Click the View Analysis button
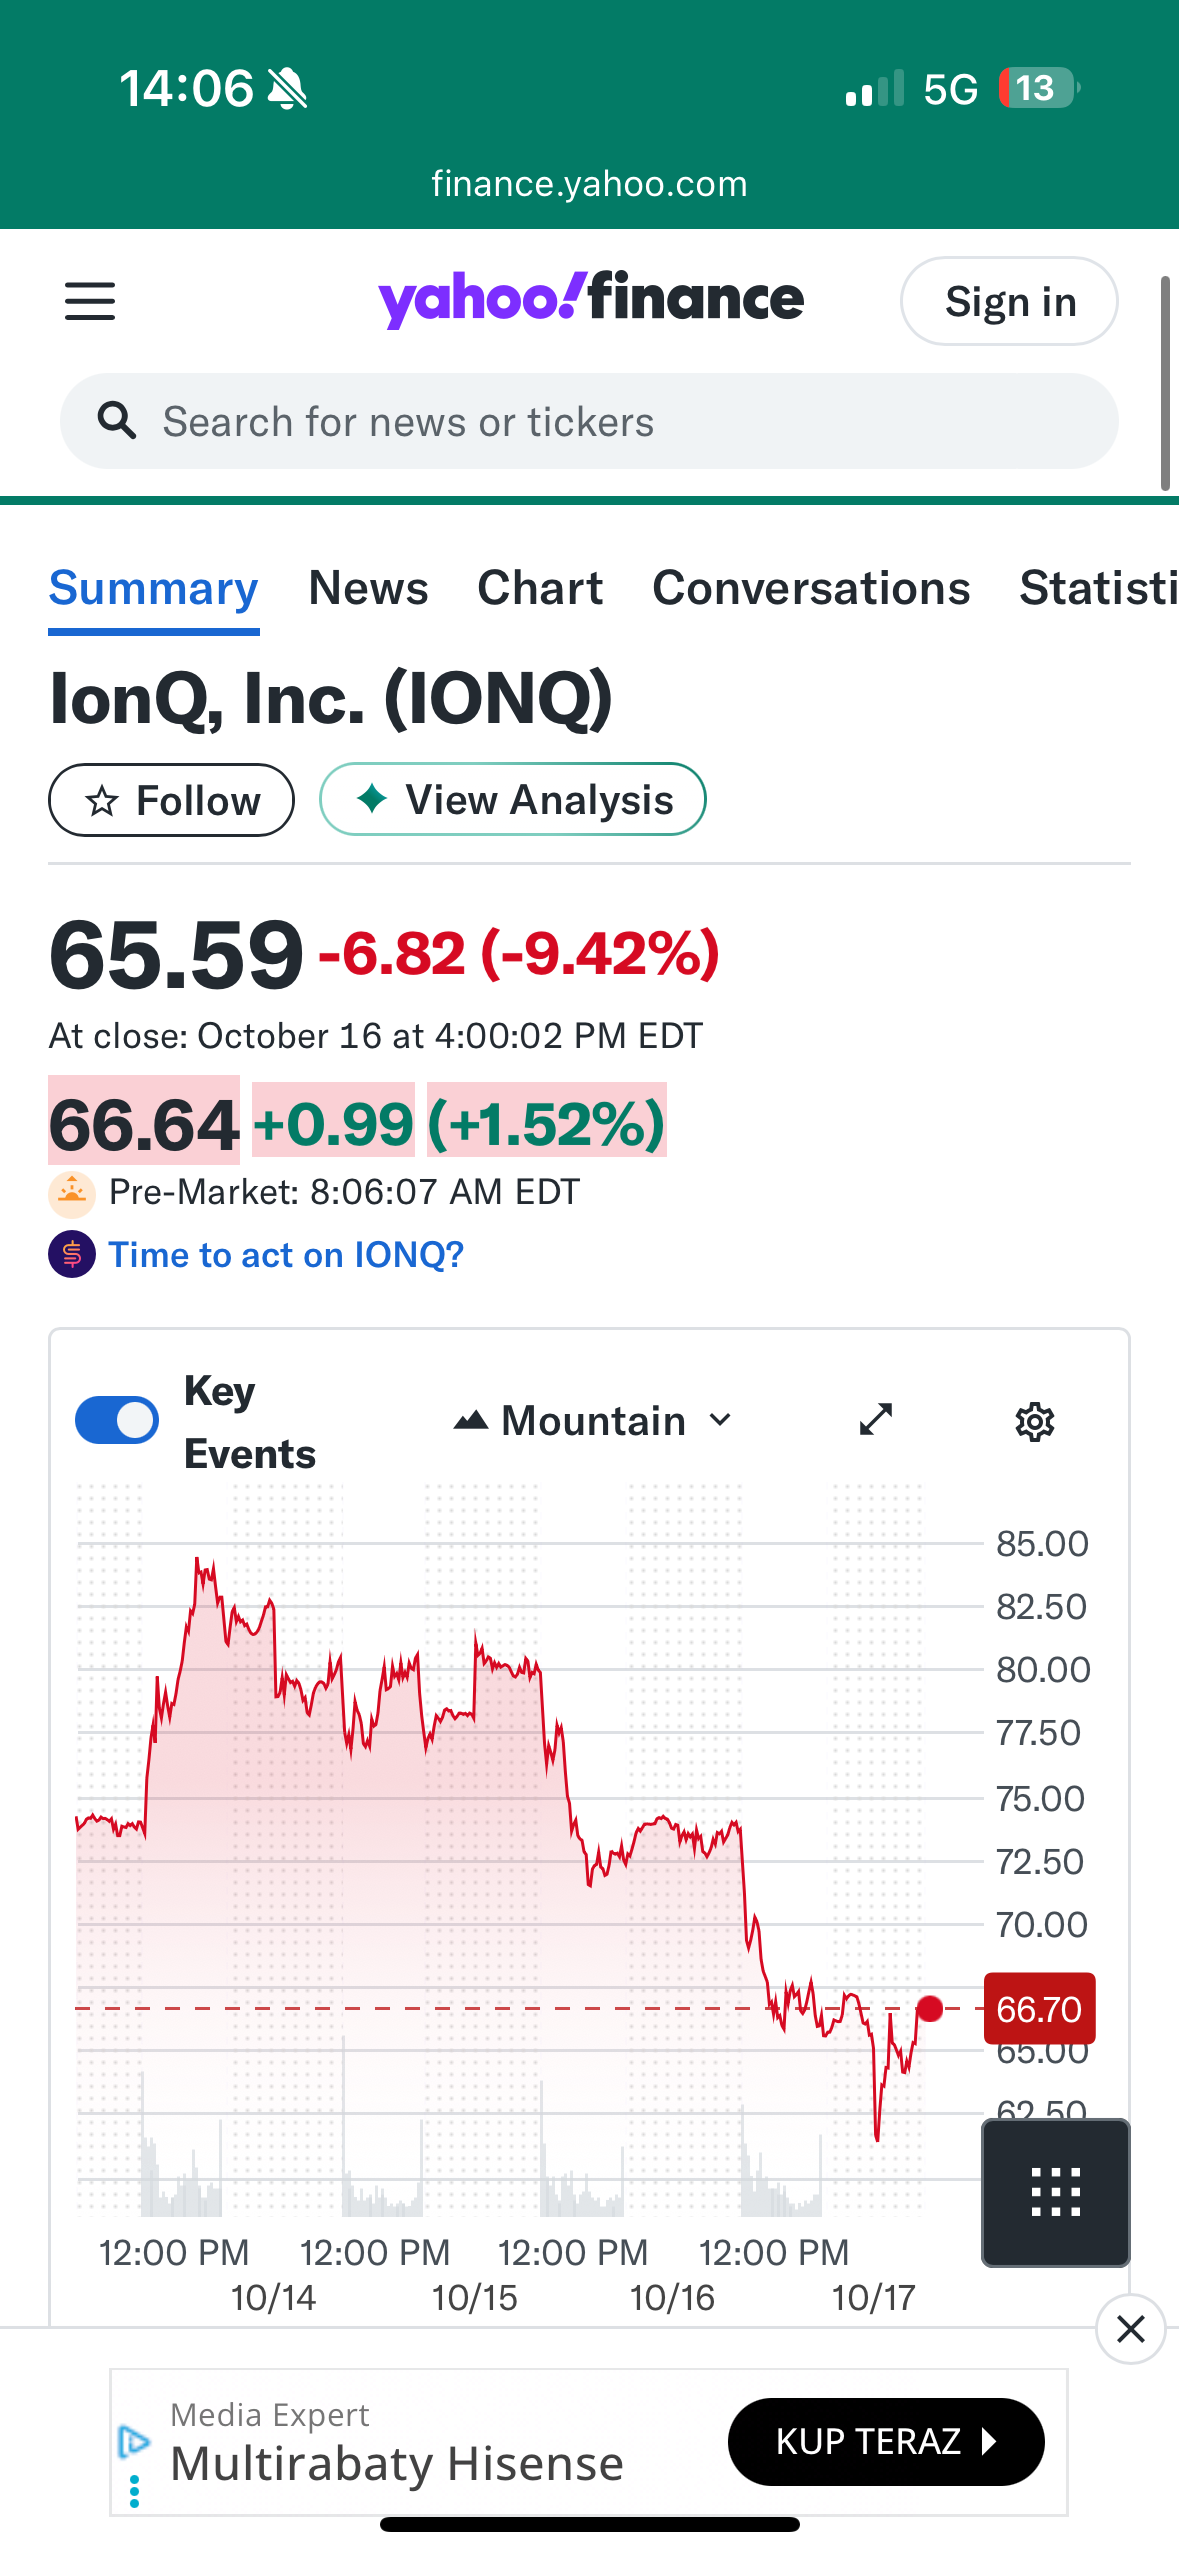Image resolution: width=1179 pixels, height=2556 pixels. point(513,800)
